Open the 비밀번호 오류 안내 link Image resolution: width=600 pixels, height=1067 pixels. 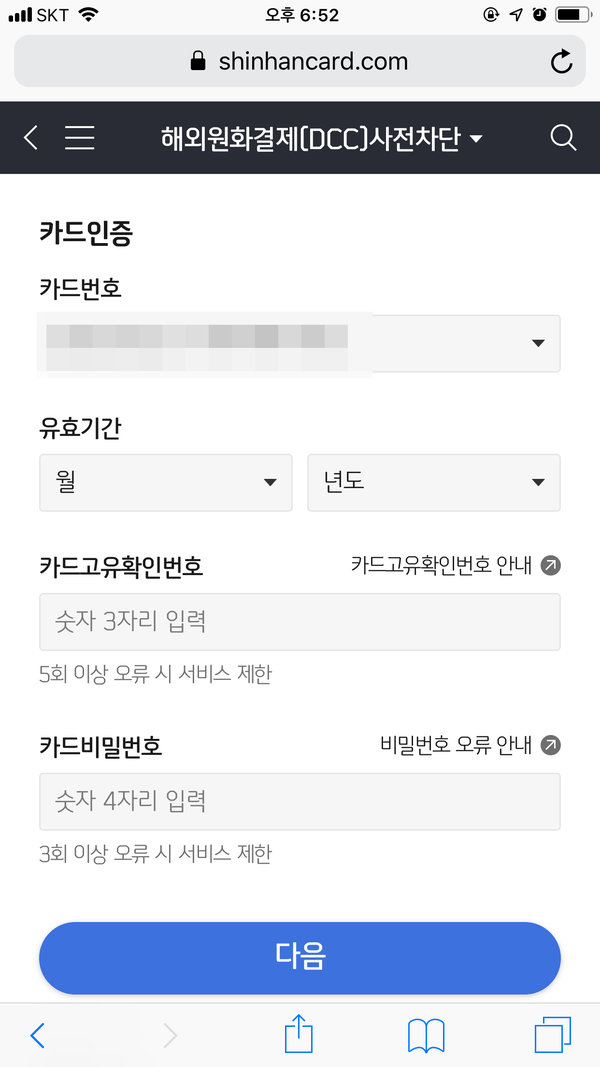(x=456, y=745)
